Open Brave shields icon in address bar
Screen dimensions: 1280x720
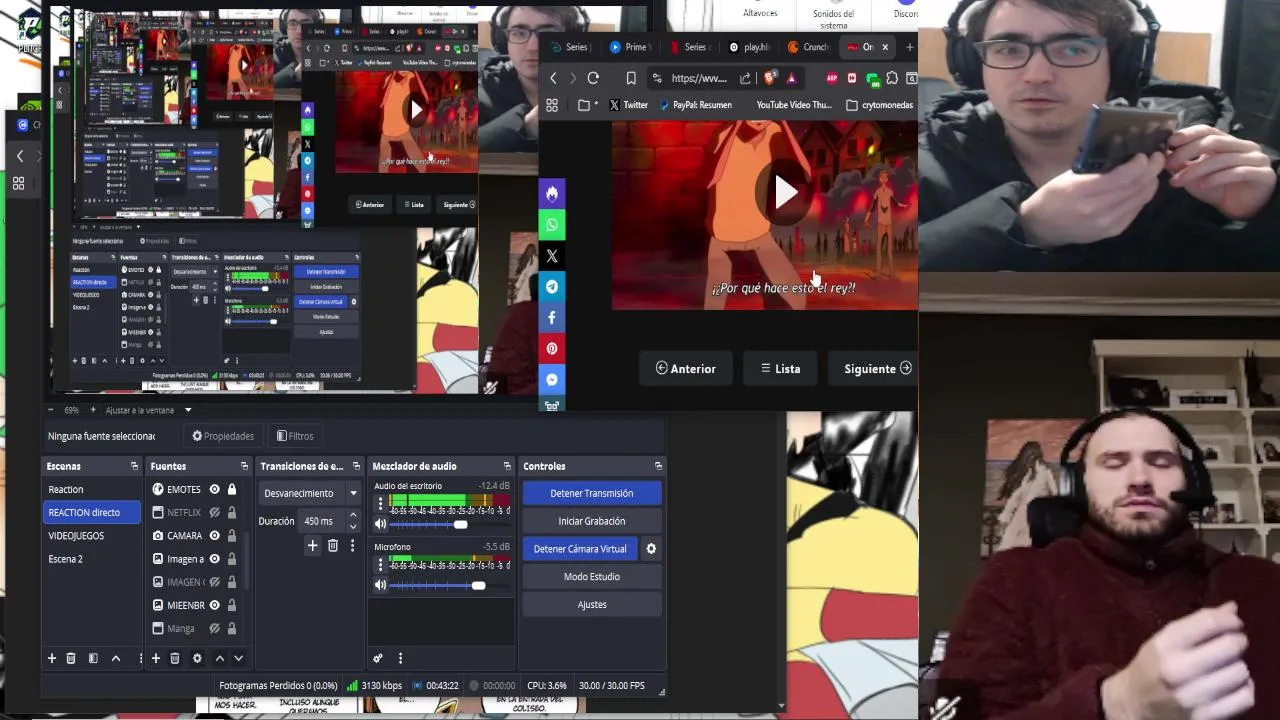coord(769,78)
